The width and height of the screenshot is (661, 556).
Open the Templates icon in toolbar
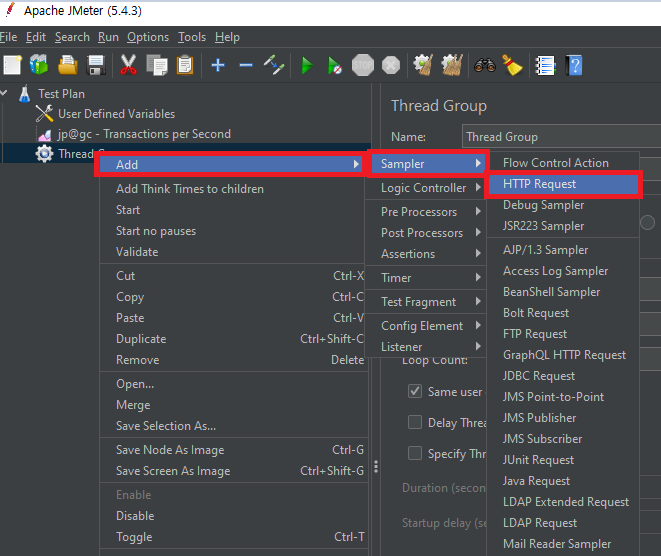coord(39,65)
